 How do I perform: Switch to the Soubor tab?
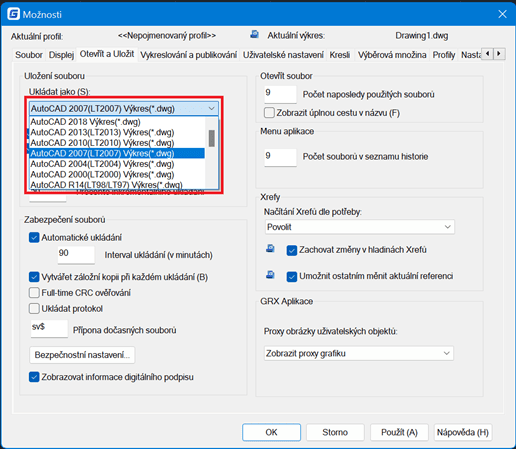29,55
